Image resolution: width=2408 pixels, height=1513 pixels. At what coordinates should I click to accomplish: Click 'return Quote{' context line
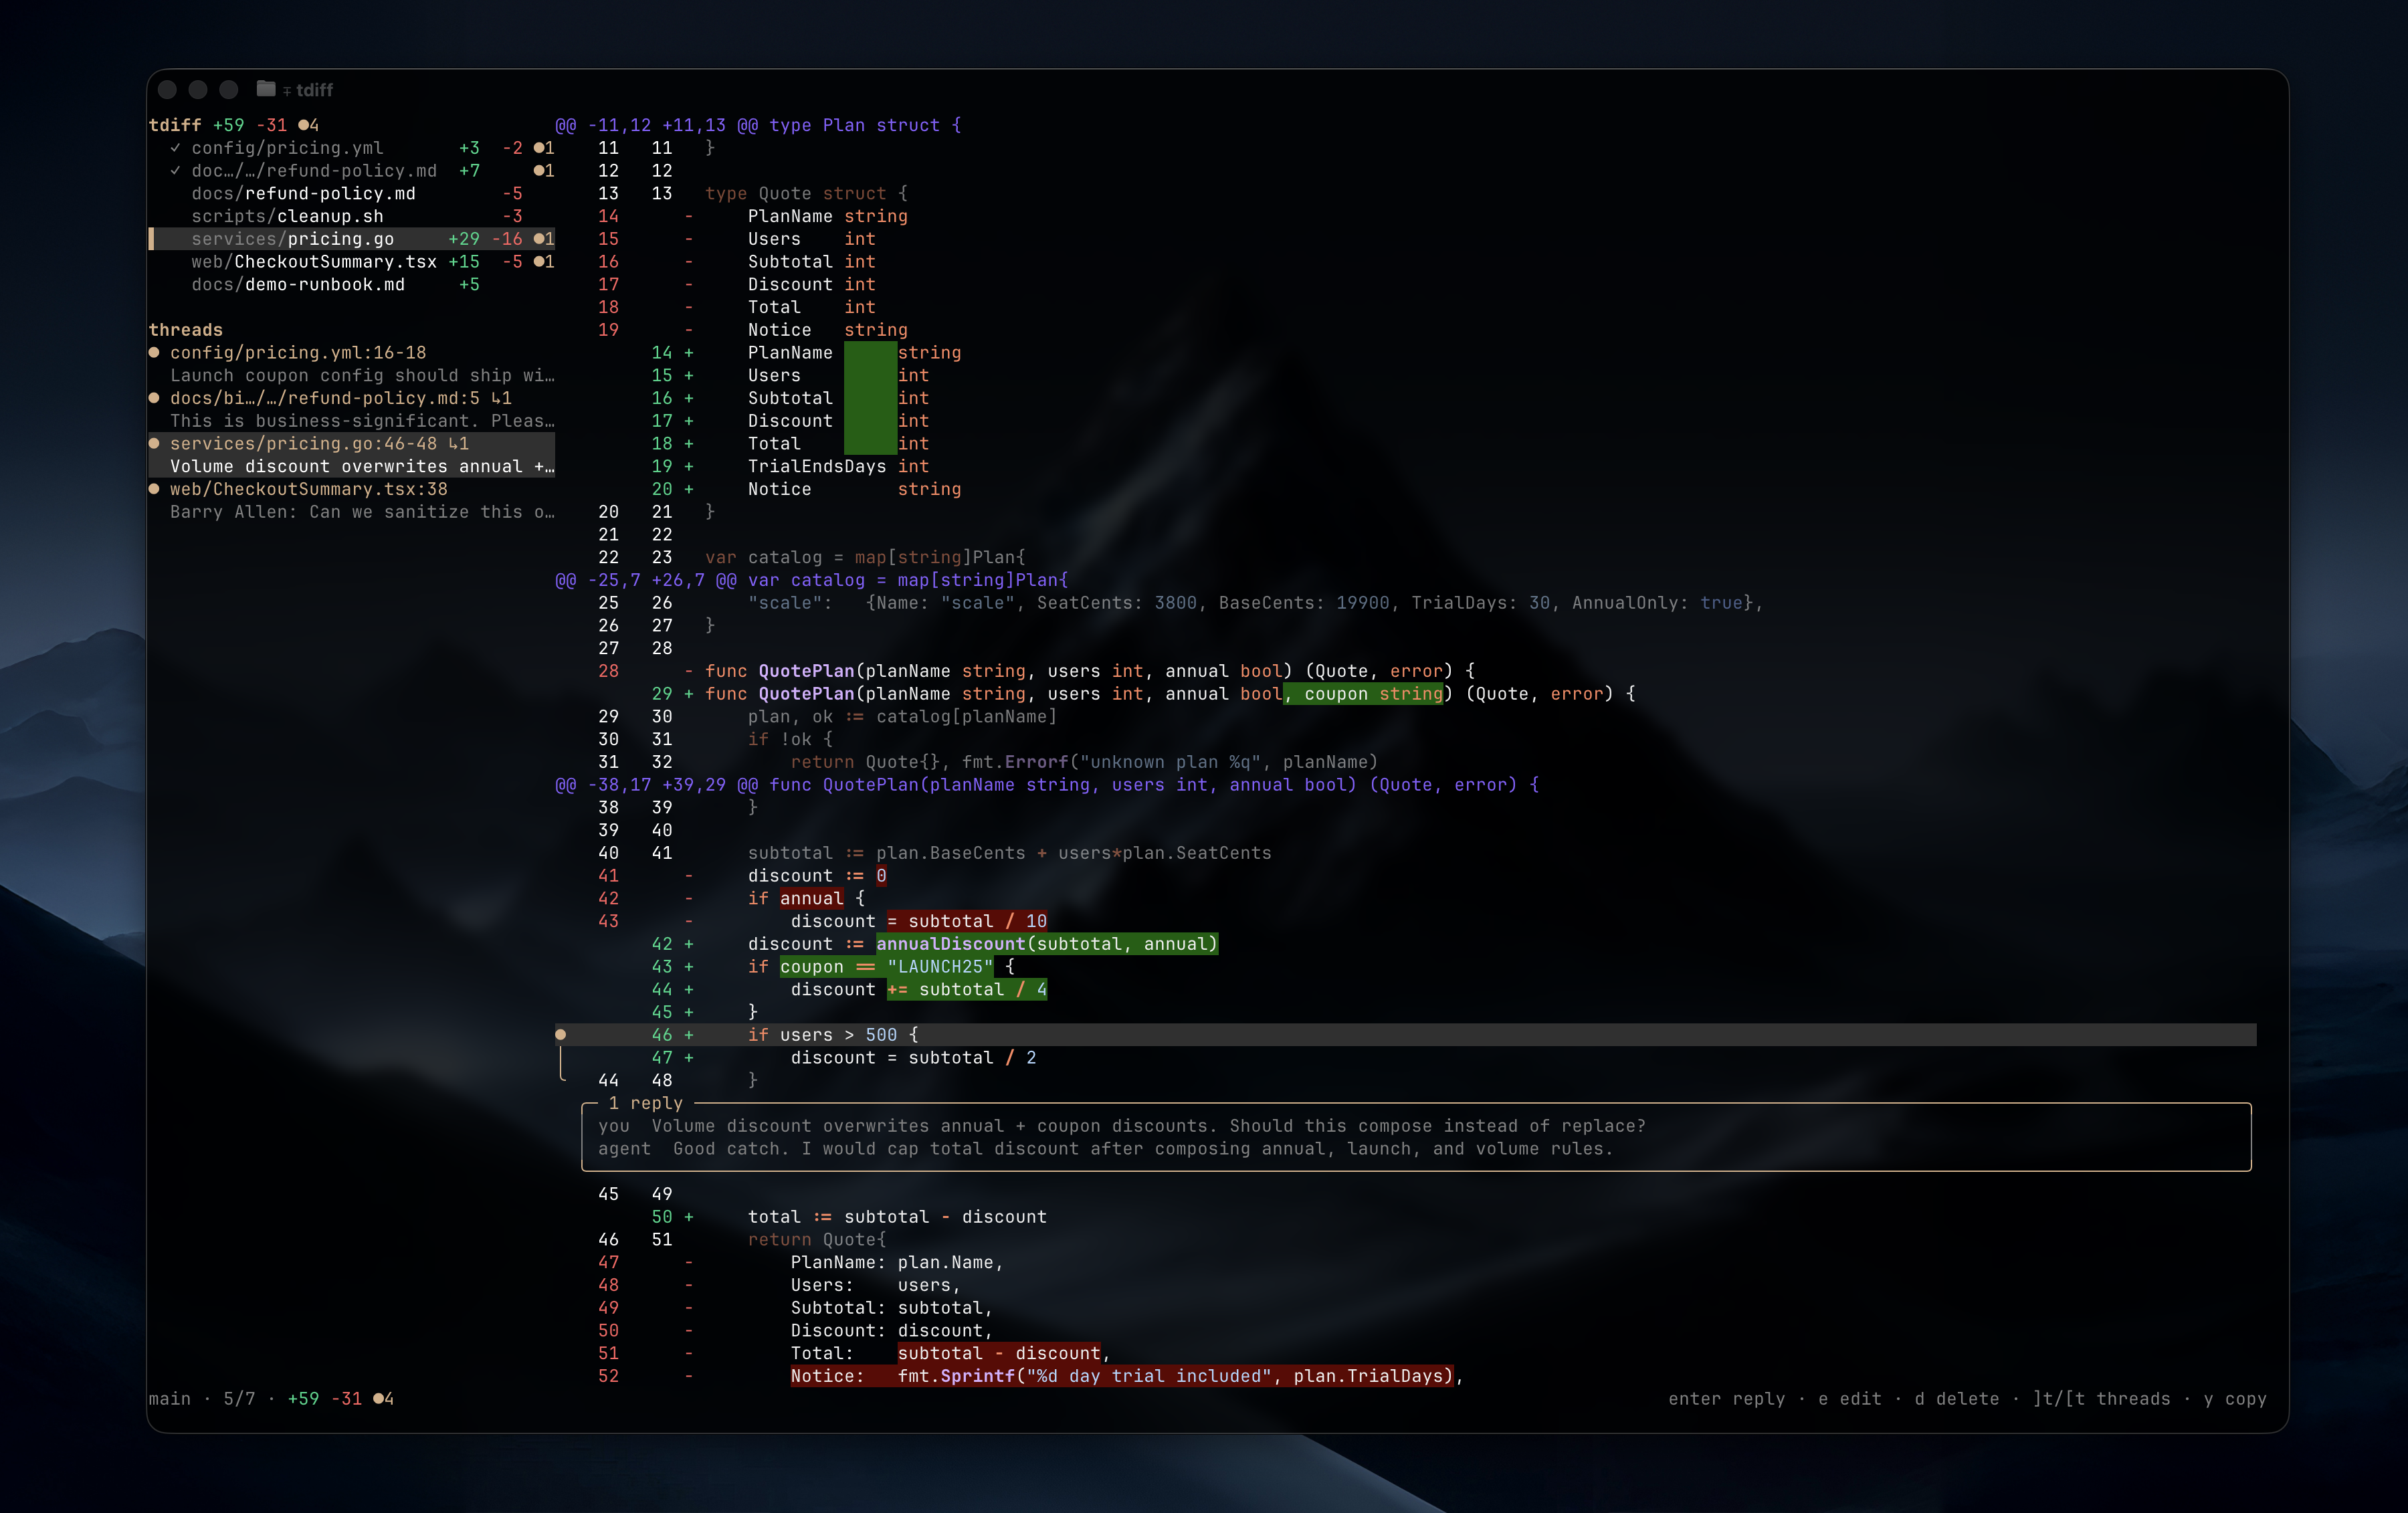tap(817, 1240)
